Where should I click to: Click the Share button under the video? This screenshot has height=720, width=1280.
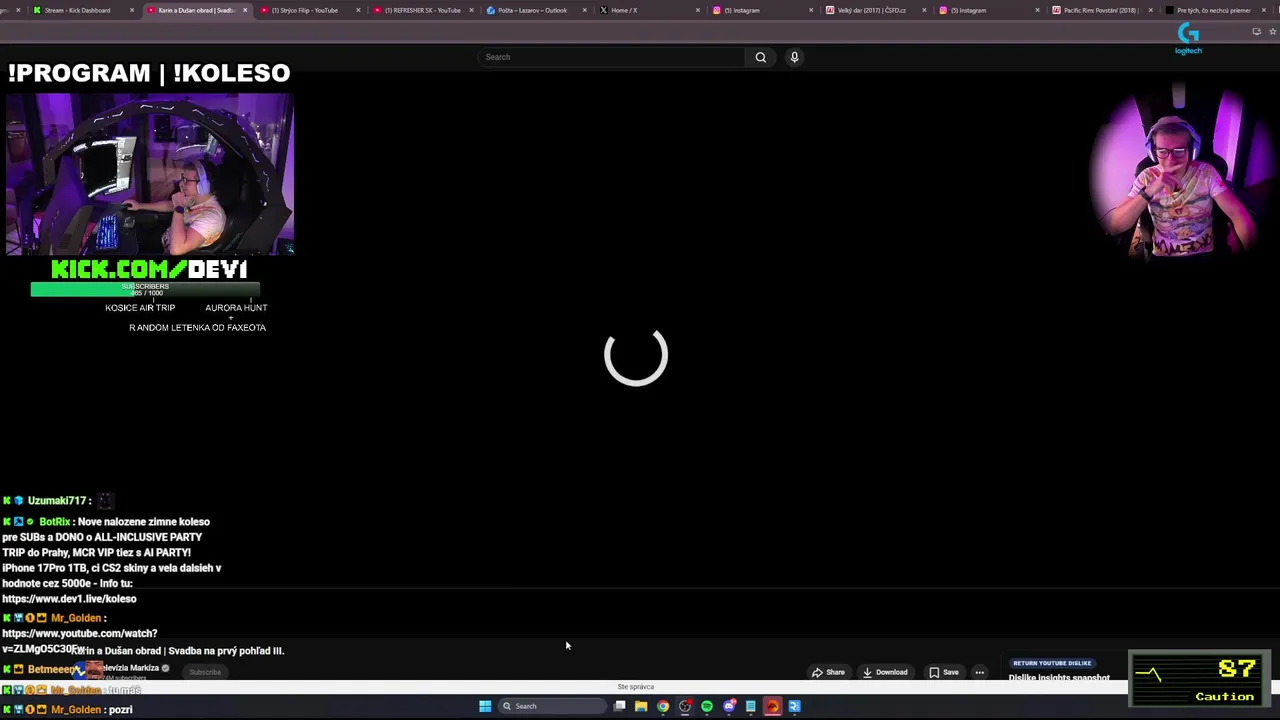pos(828,672)
